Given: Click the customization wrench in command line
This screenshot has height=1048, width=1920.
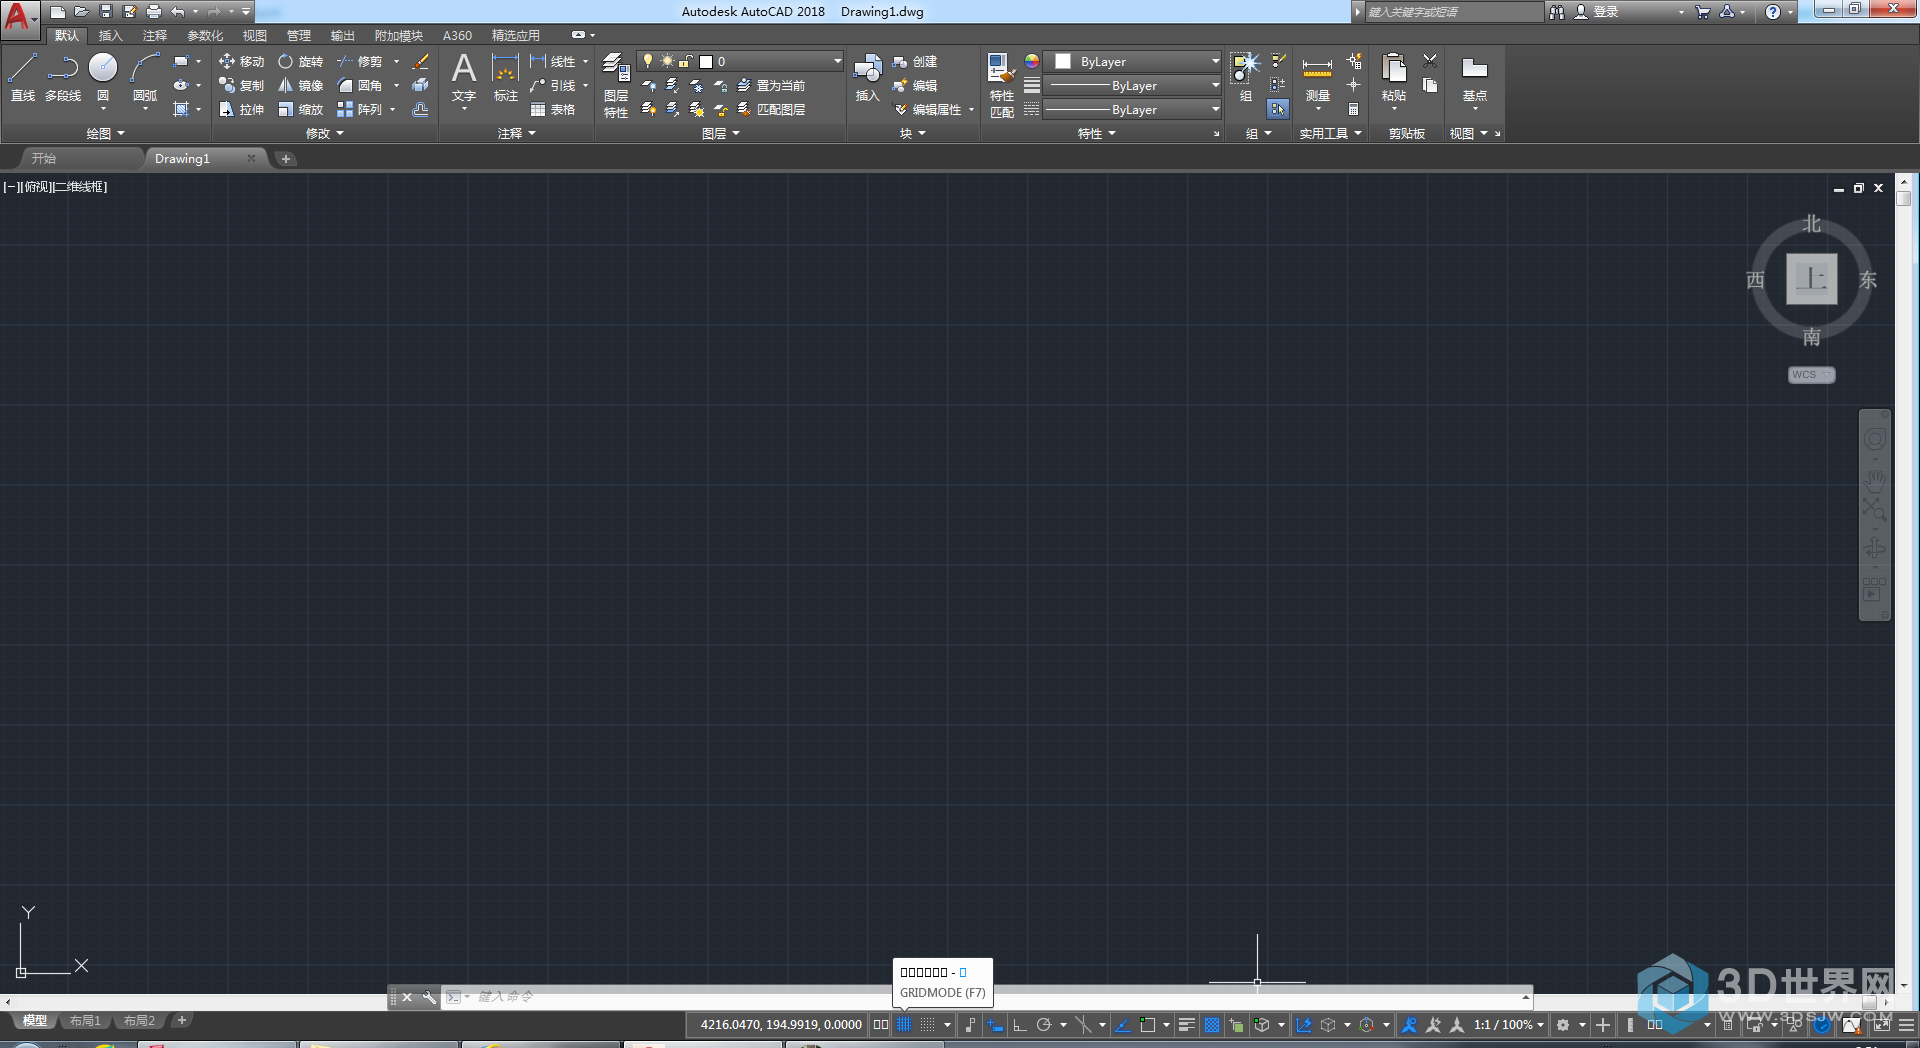Looking at the screenshot, I should pos(429,997).
